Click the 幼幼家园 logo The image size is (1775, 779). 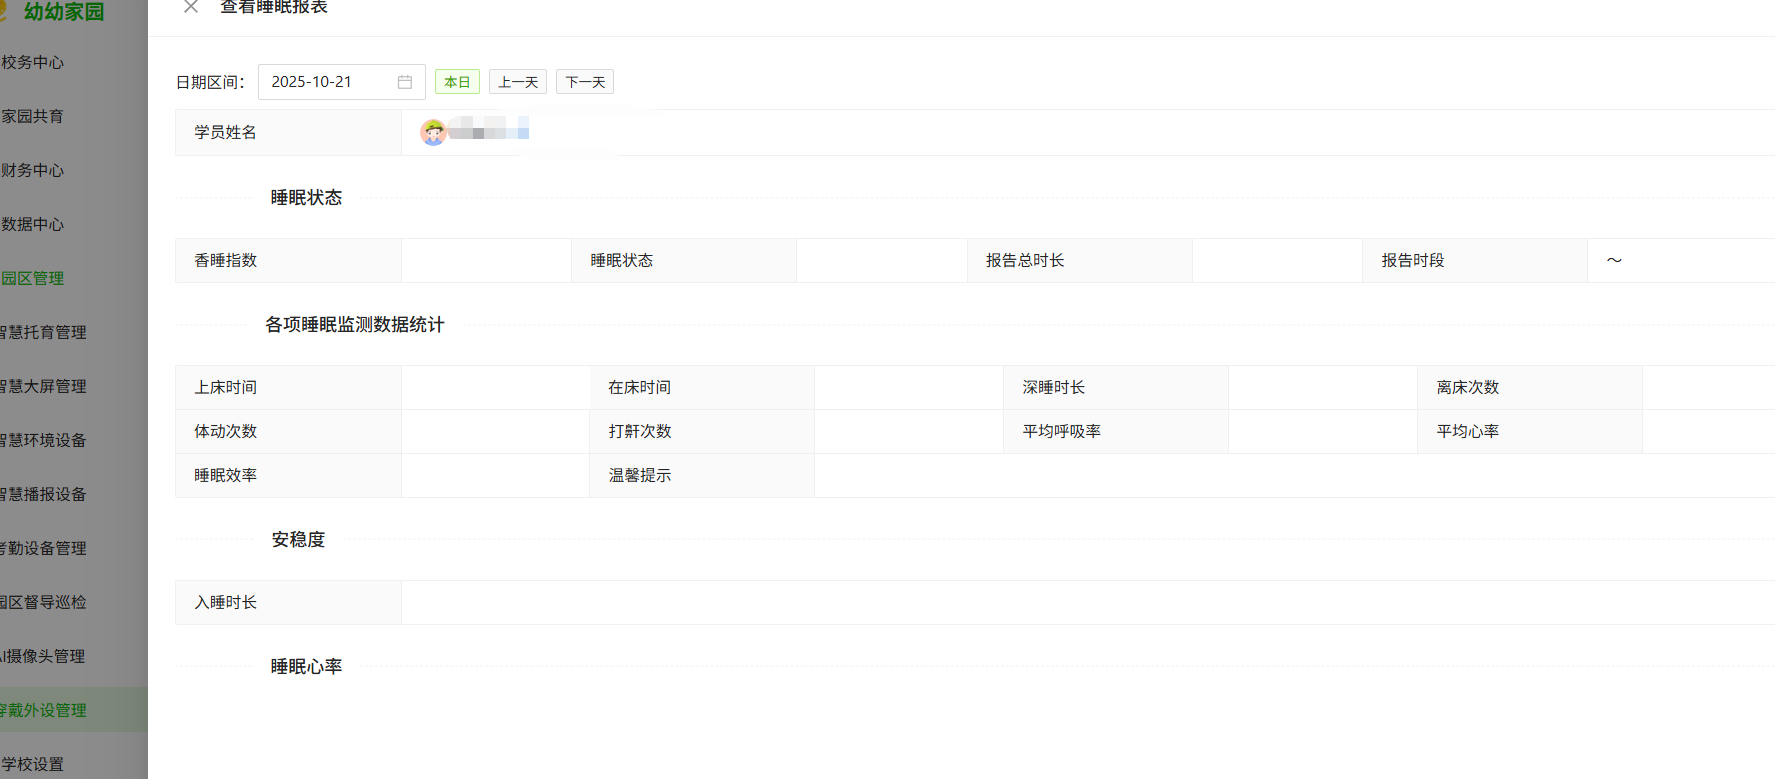(62, 12)
